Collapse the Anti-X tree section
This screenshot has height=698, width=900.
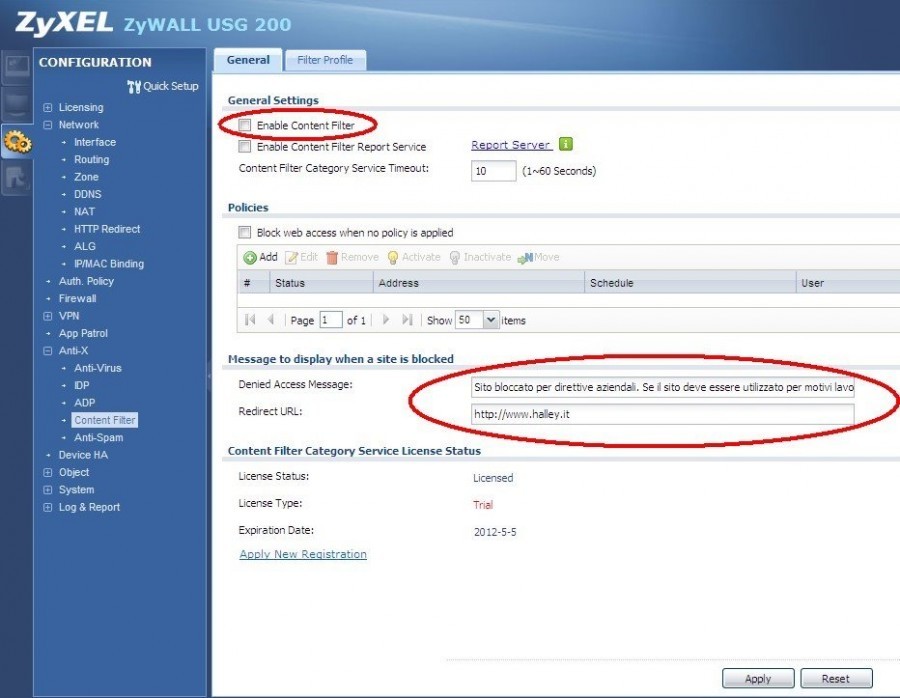(48, 350)
